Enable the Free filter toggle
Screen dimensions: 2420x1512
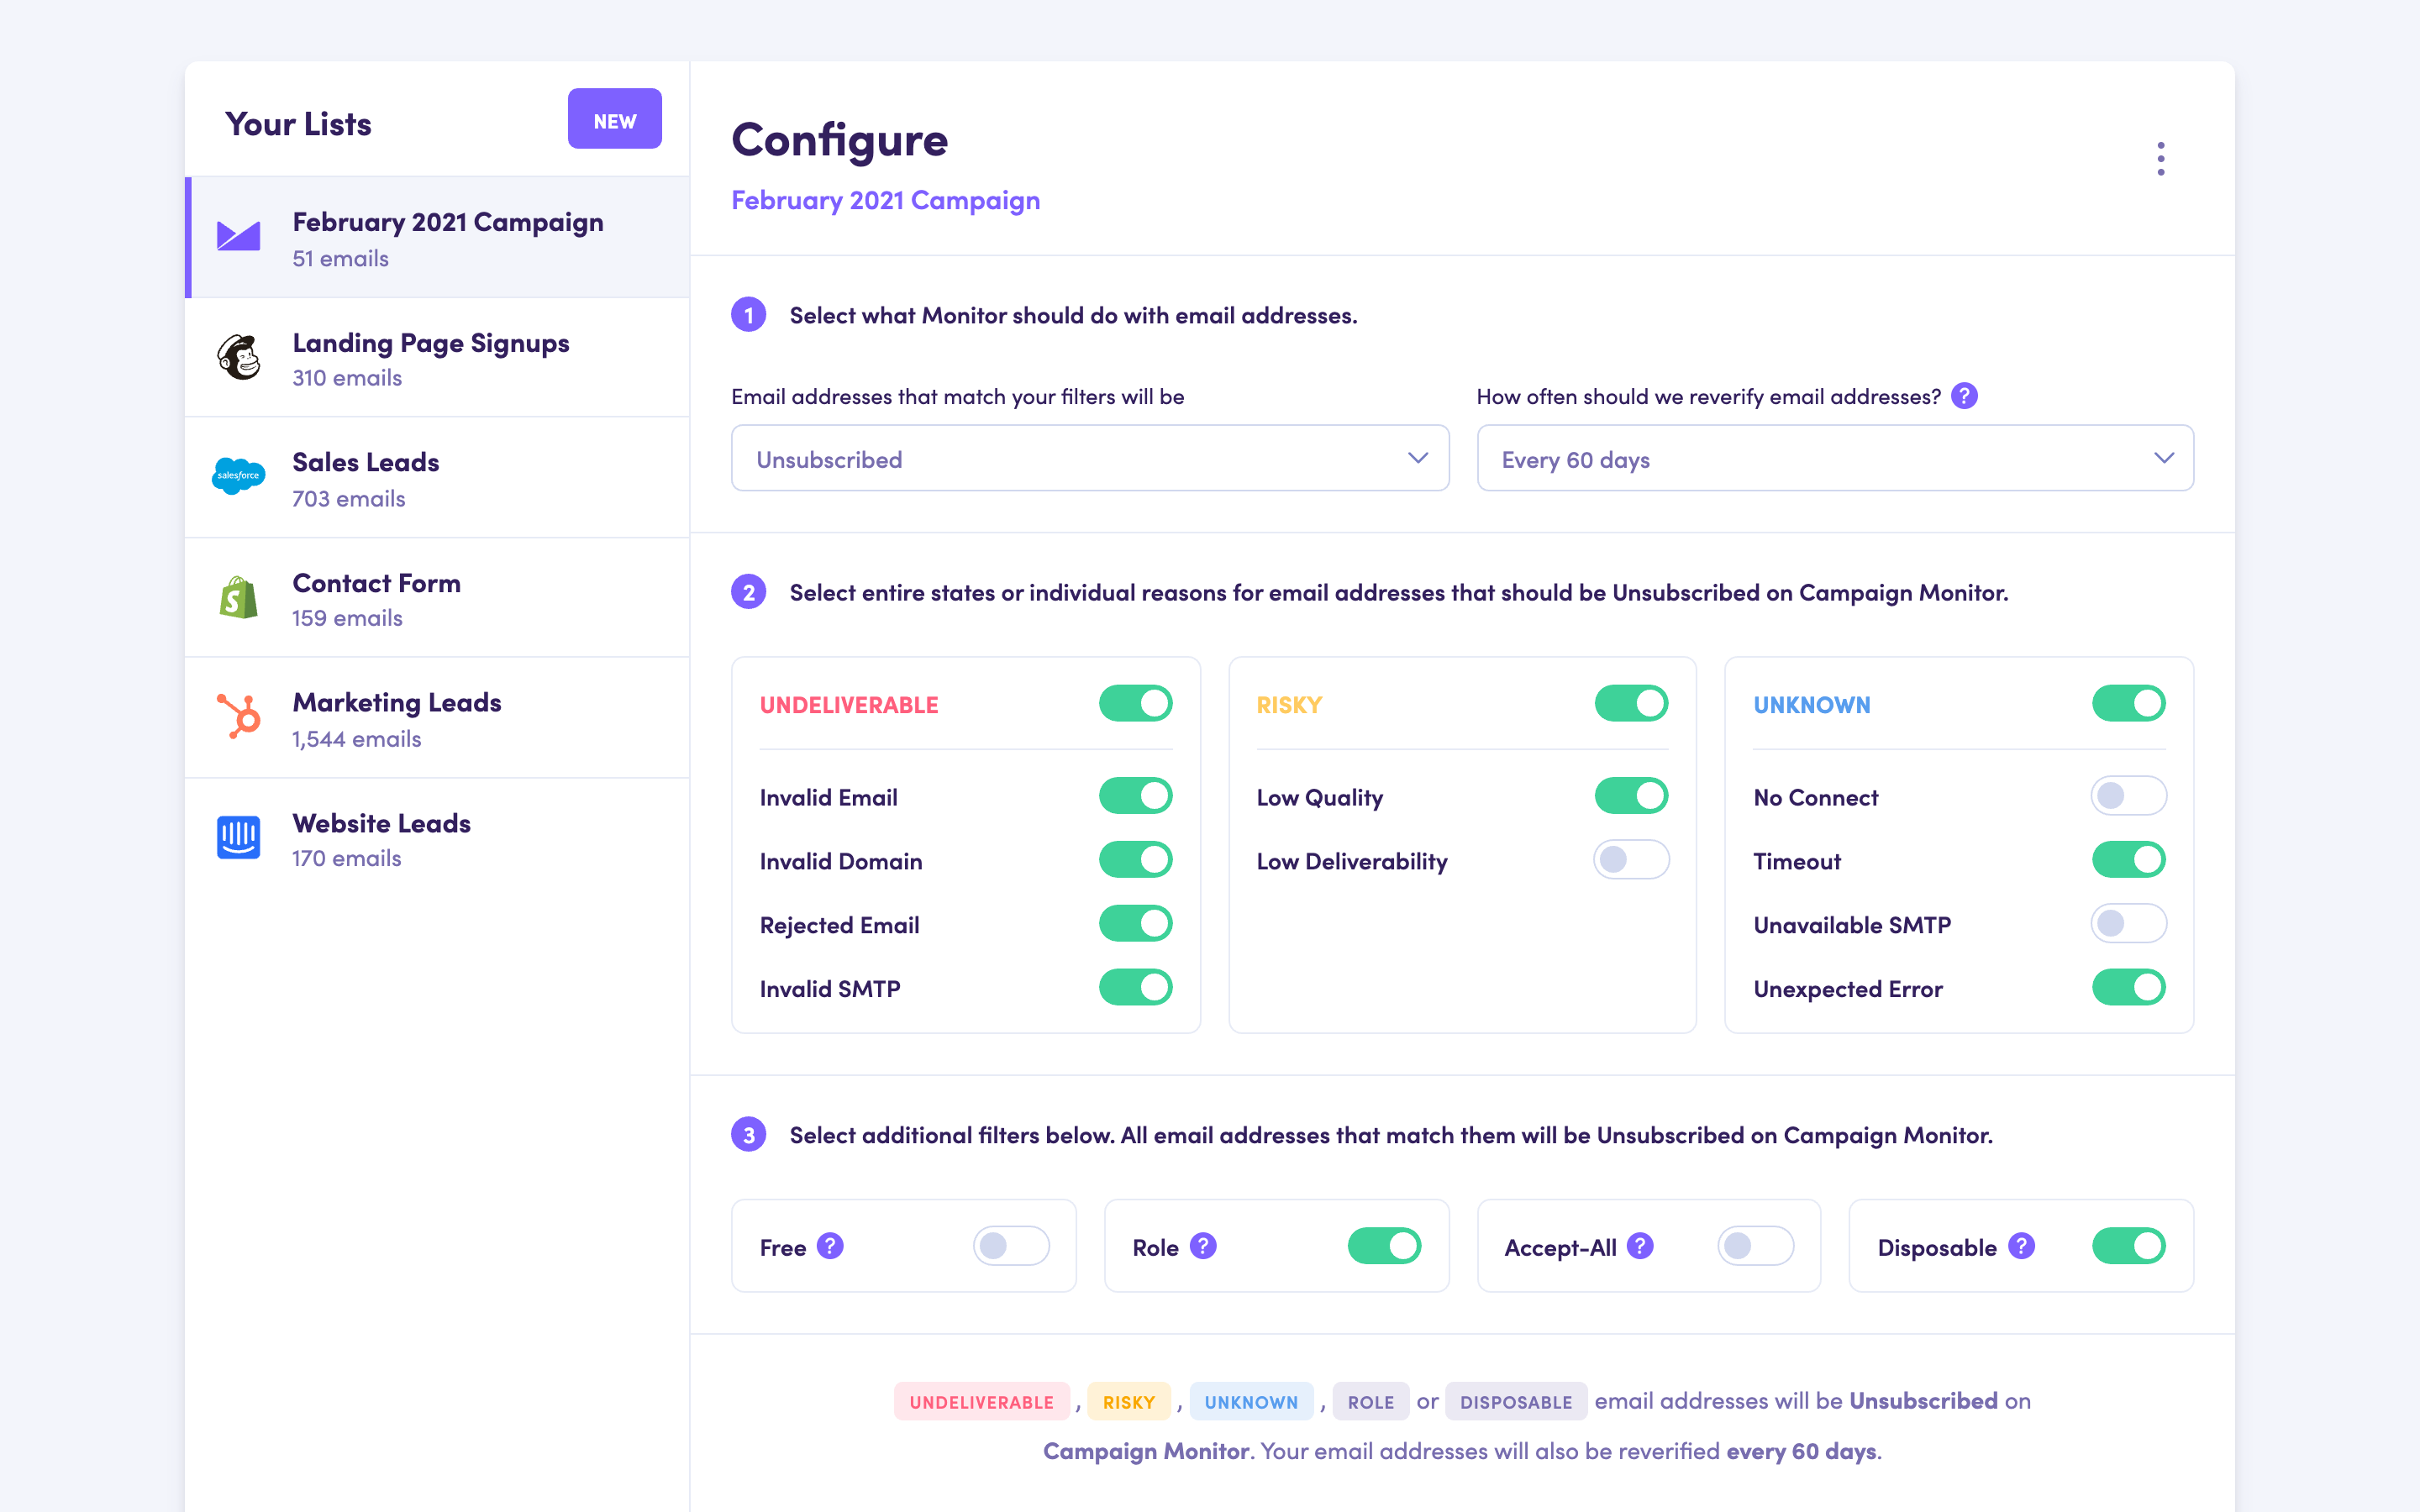[x=1011, y=1246]
